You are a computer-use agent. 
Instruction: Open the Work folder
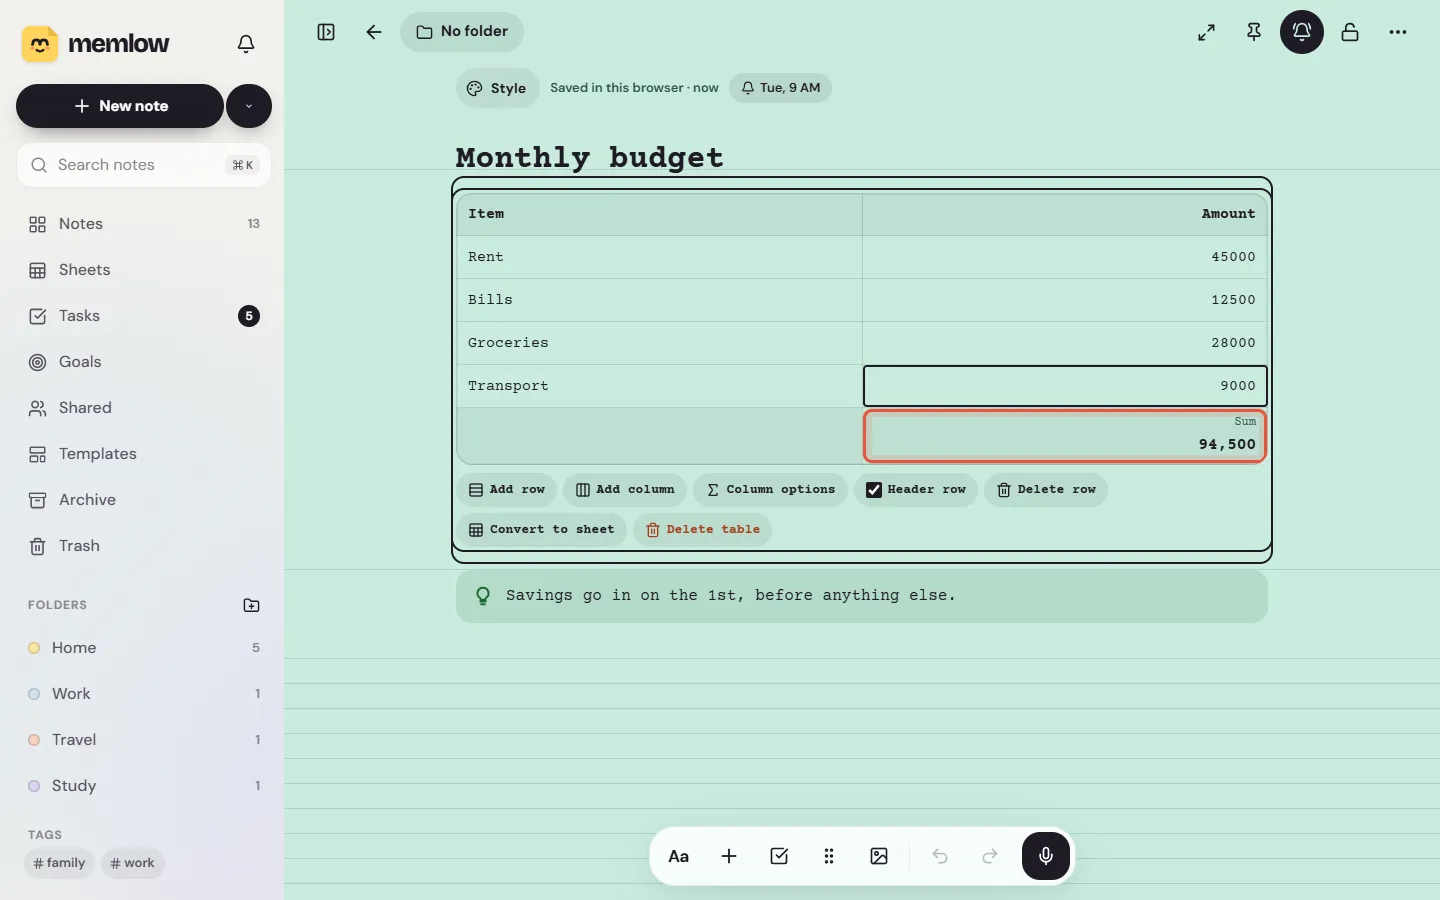click(x=144, y=694)
